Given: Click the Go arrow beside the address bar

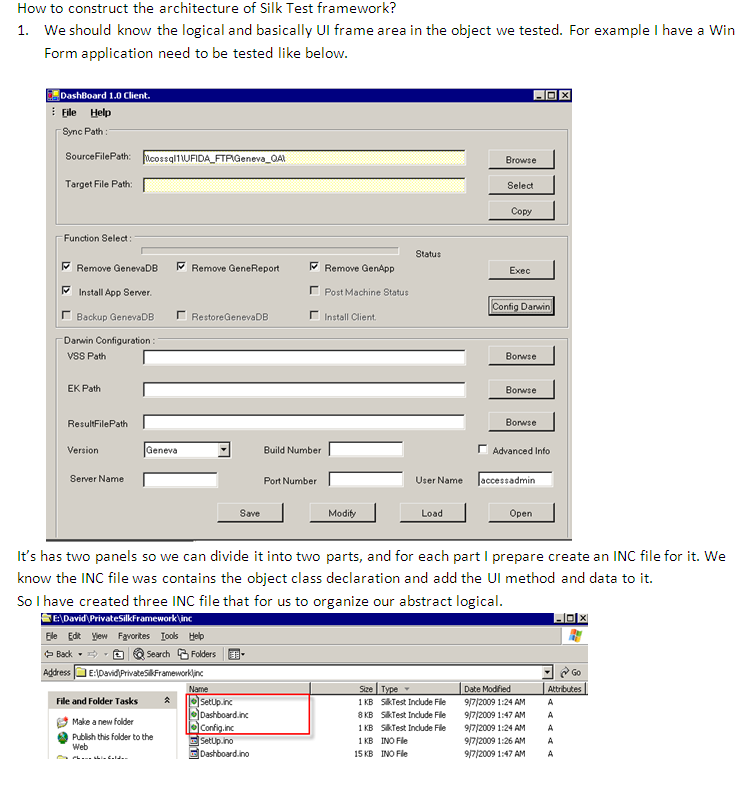Looking at the screenshot, I should pos(565,672).
